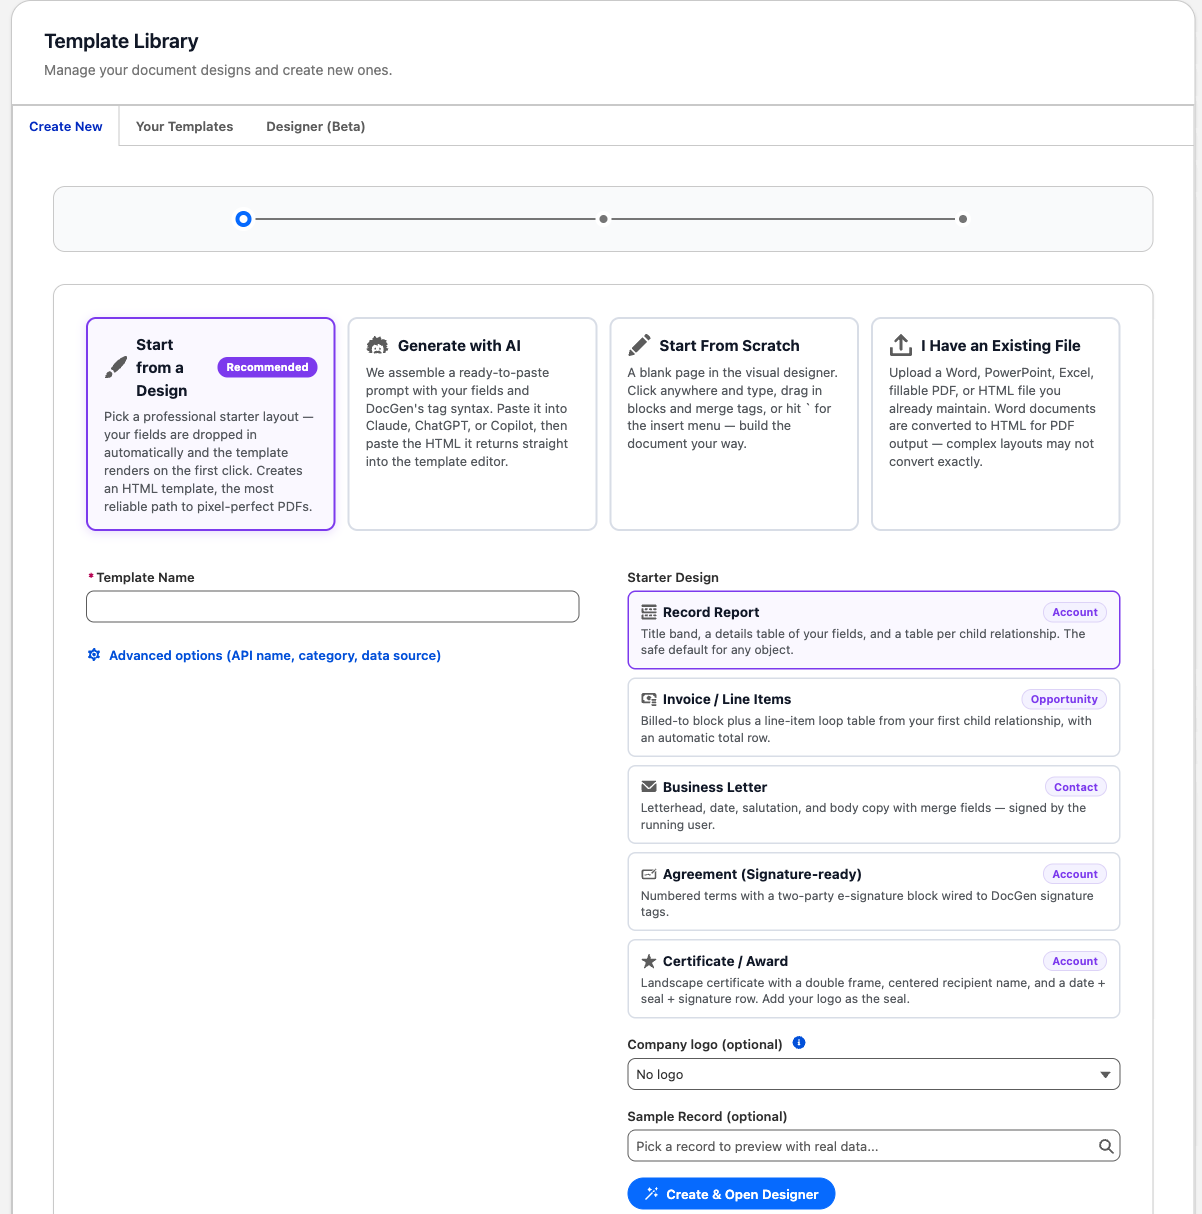Click the magic wand icon on Create button
The width and height of the screenshot is (1202, 1214).
click(x=652, y=1194)
